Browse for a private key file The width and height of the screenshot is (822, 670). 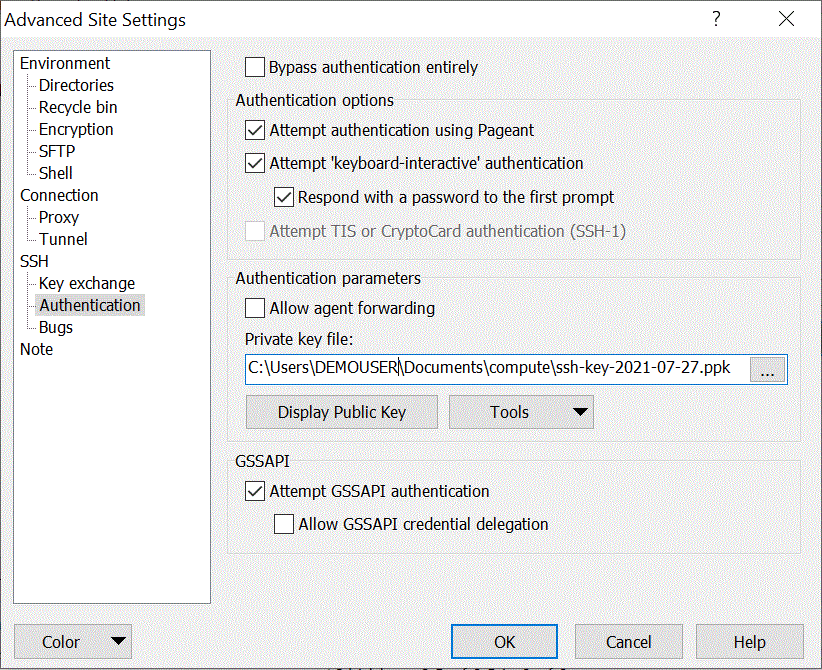(767, 369)
